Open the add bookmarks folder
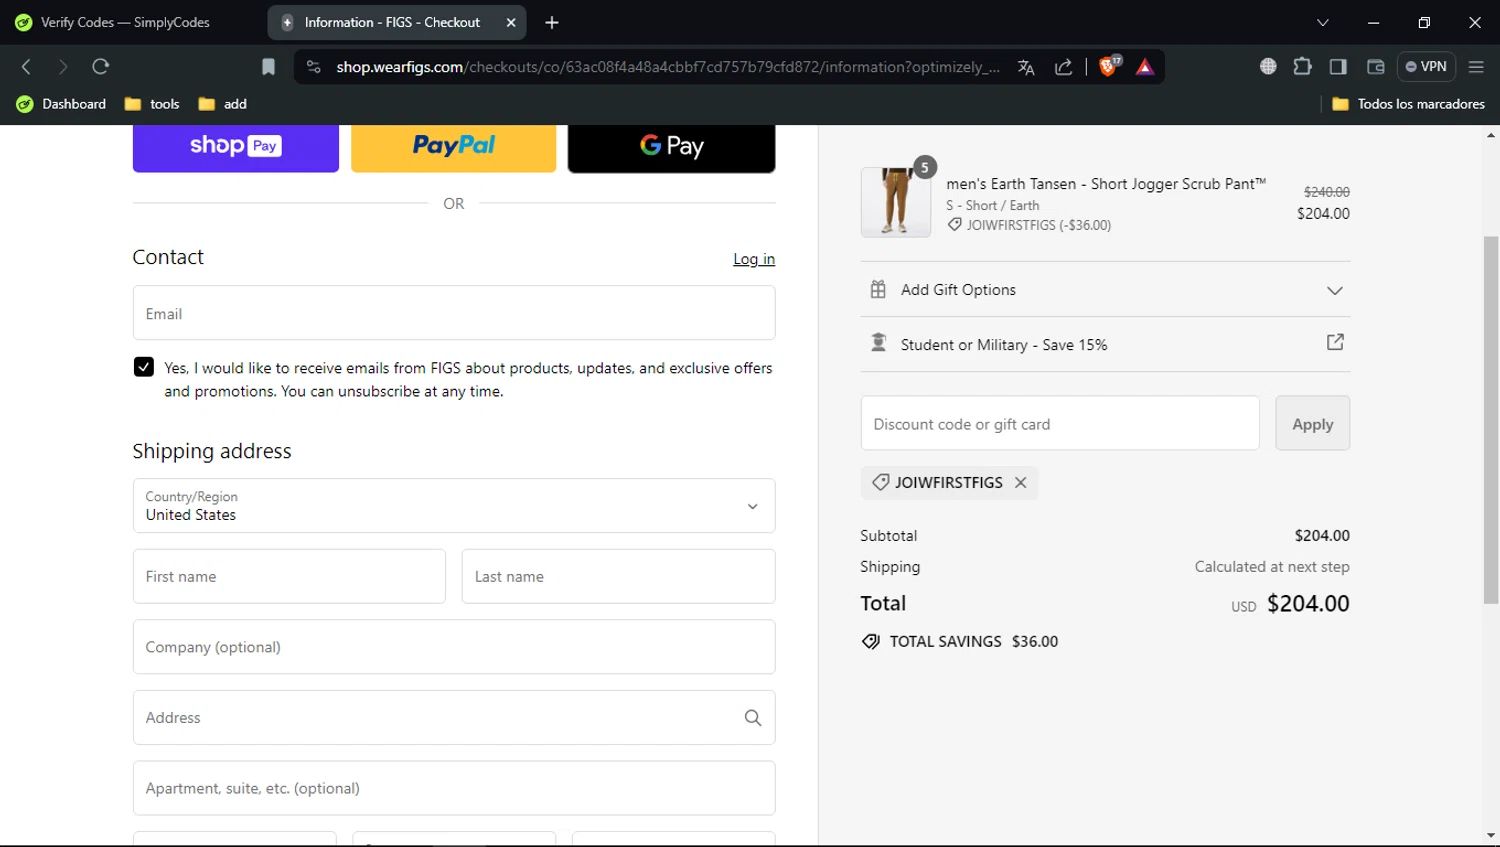1500x847 pixels. pyautogui.click(x=223, y=104)
